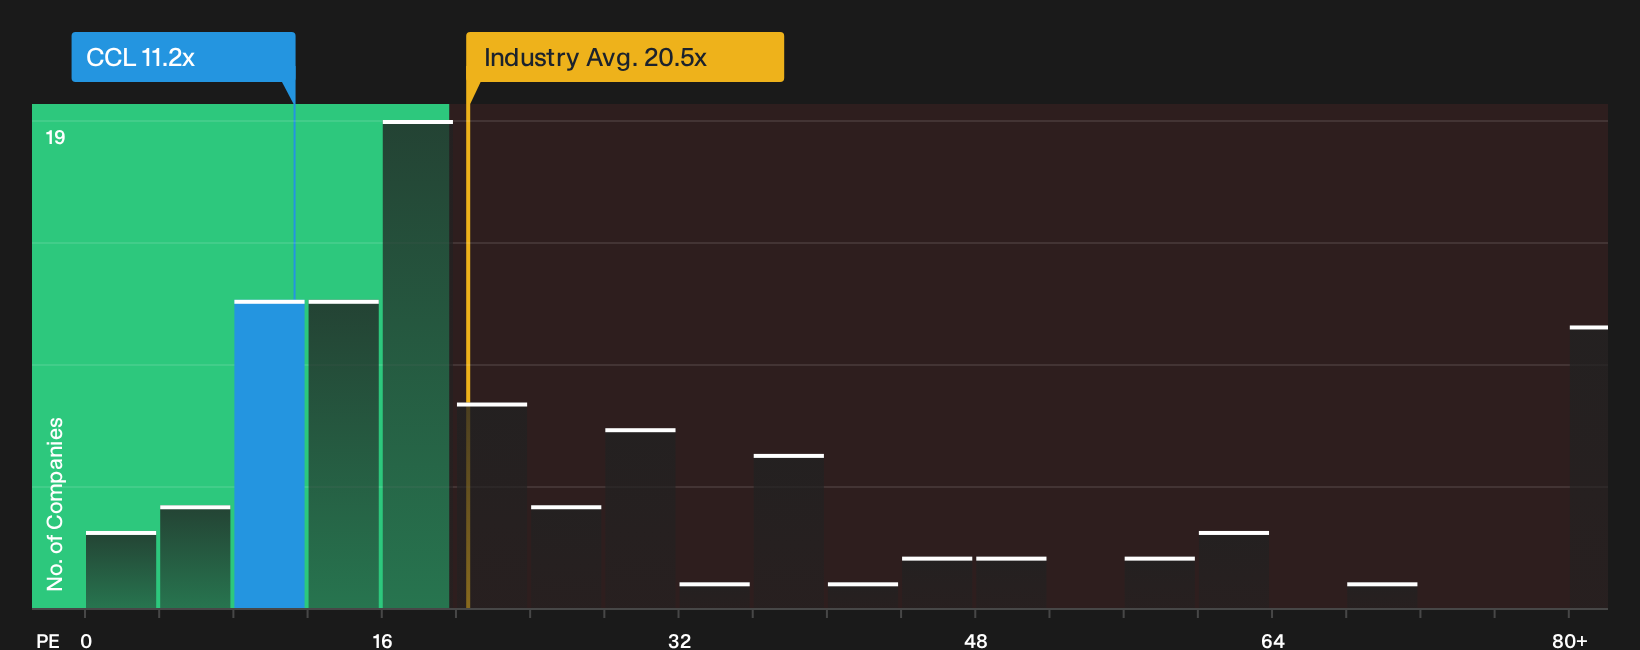
Task: Click the x-axis value '32'
Action: [679, 640]
